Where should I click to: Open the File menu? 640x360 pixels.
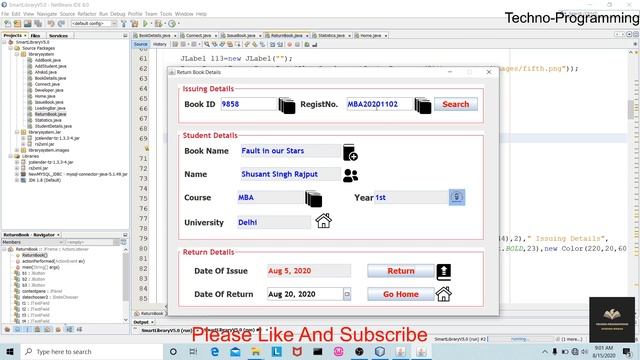(x=5, y=14)
